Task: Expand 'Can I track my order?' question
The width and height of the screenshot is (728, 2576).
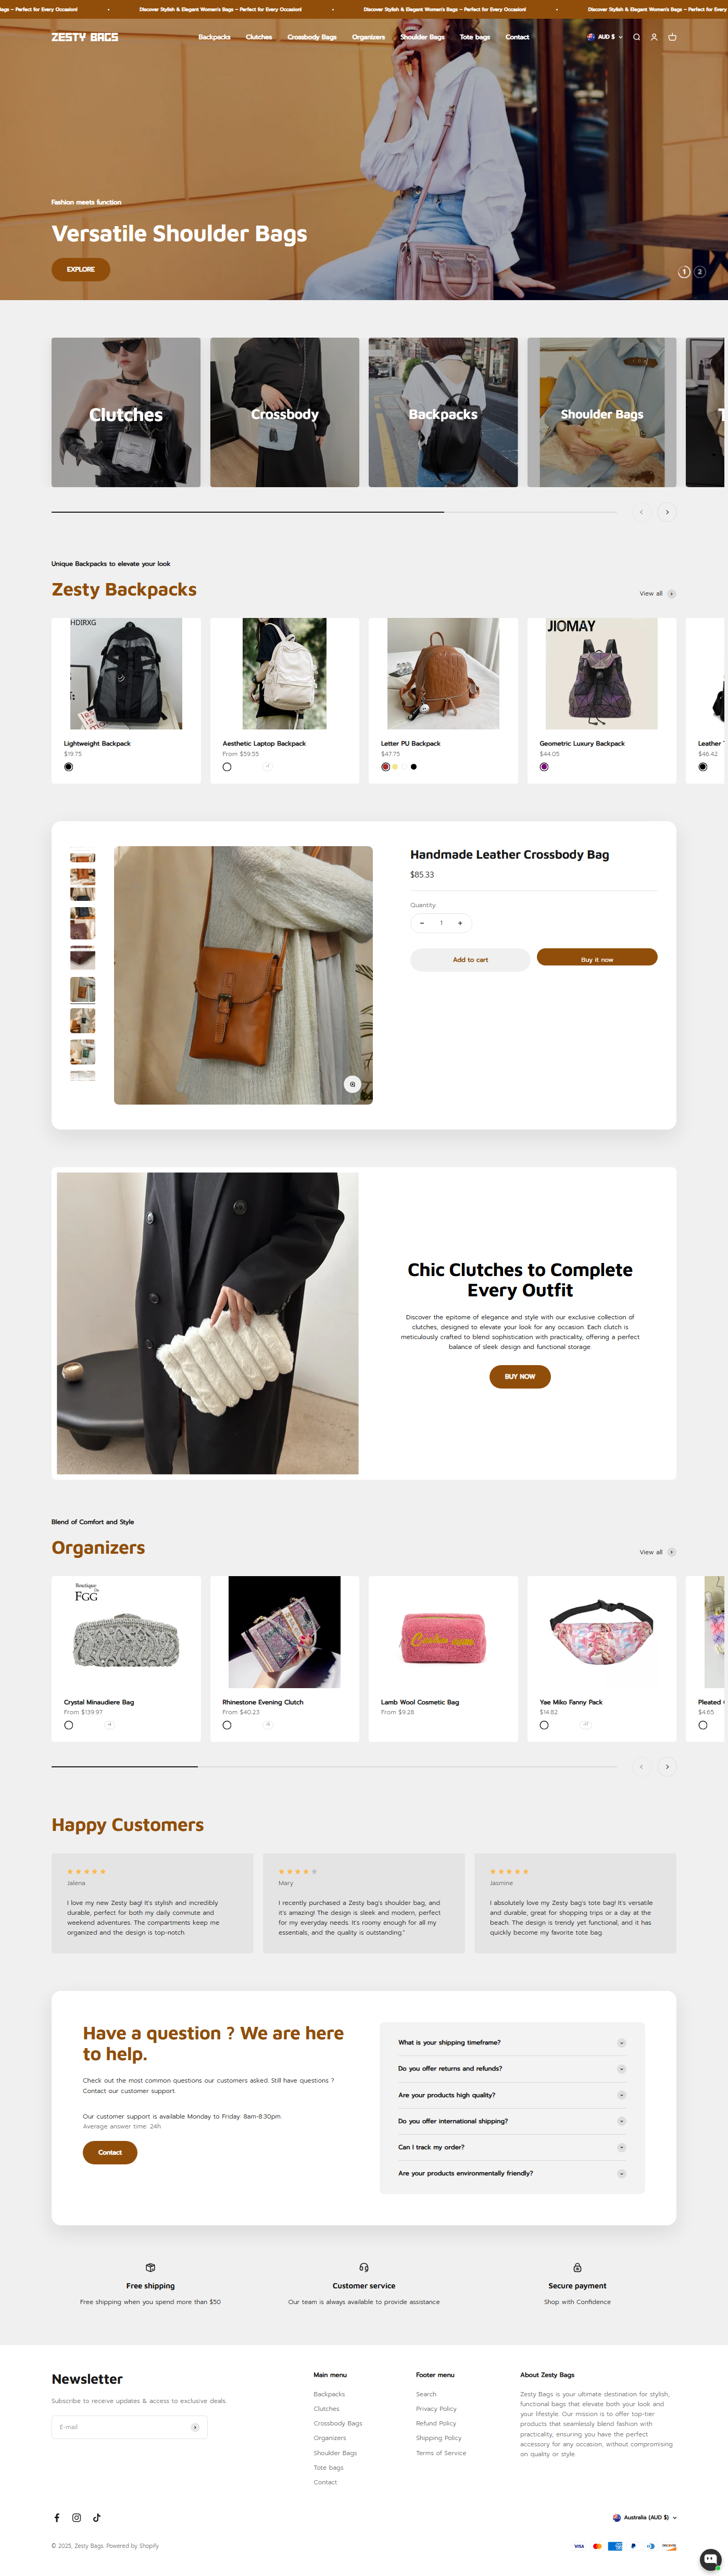Action: (512, 2147)
